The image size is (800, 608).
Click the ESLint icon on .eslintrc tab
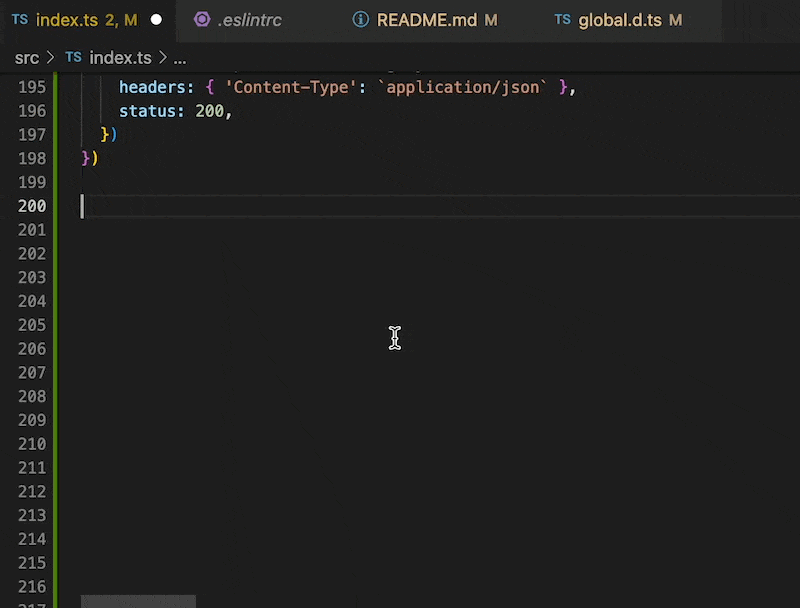tap(202, 19)
